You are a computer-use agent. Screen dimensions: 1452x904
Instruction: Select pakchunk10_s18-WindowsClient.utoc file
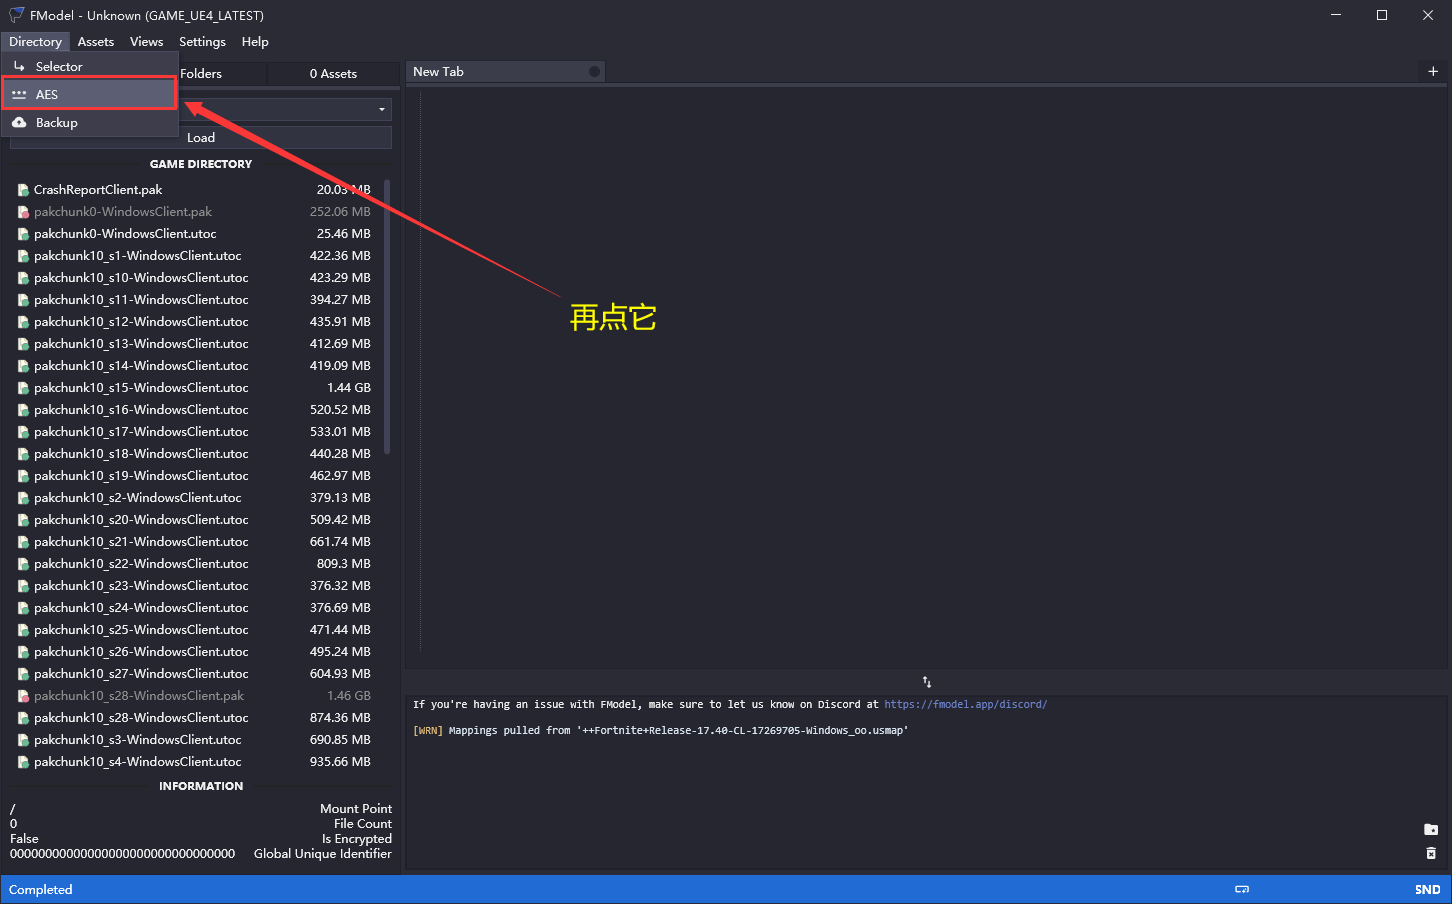tap(195, 454)
